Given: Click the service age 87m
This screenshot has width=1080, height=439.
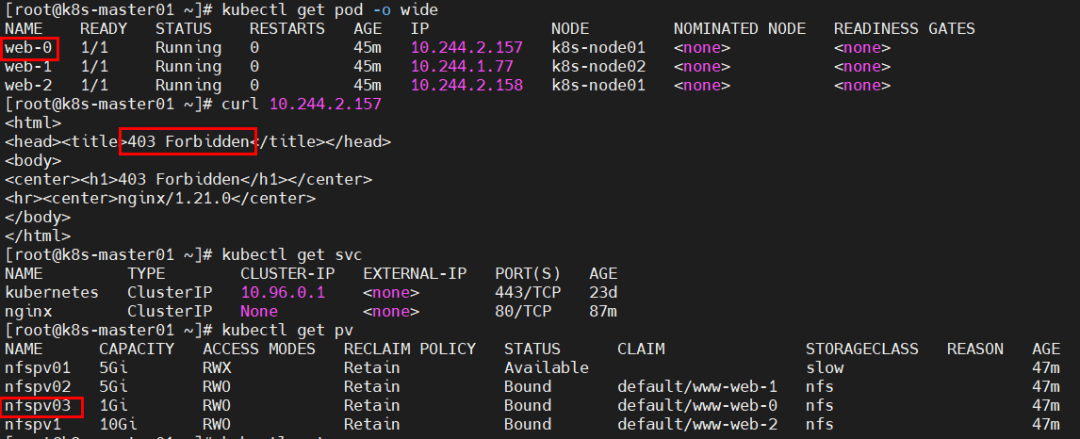Looking at the screenshot, I should click(603, 312).
